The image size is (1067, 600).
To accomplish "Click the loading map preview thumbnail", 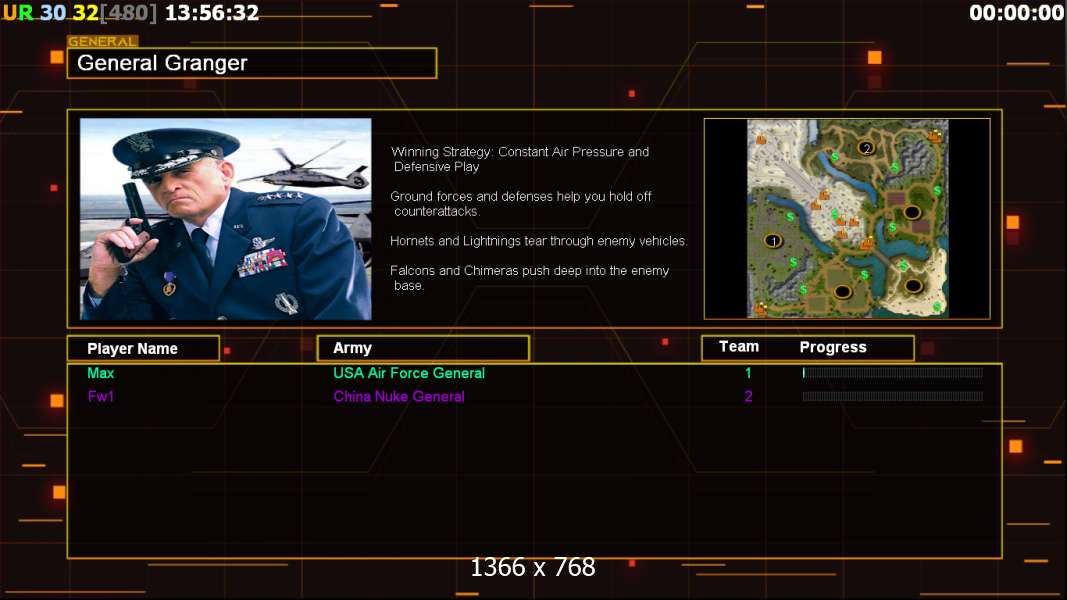I will click(x=847, y=218).
